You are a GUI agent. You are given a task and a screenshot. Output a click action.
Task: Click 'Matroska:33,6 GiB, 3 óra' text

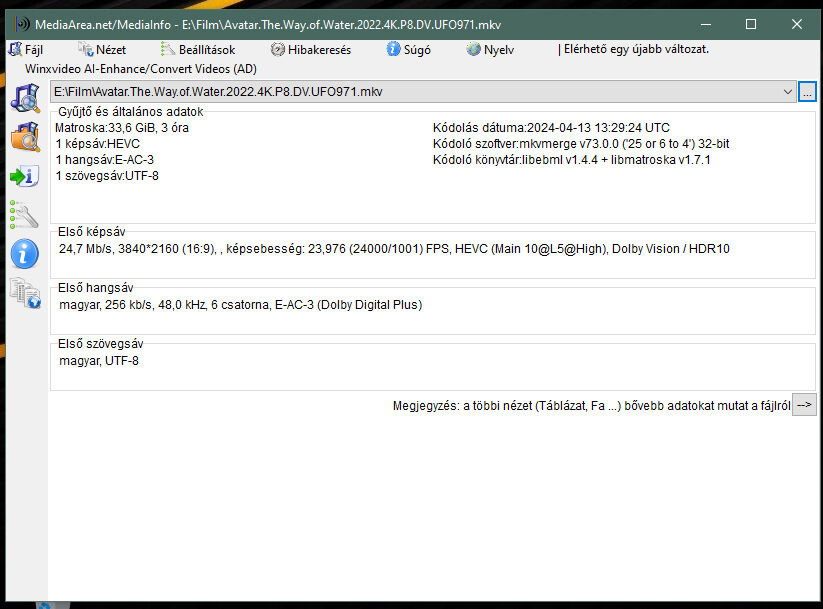coord(122,128)
